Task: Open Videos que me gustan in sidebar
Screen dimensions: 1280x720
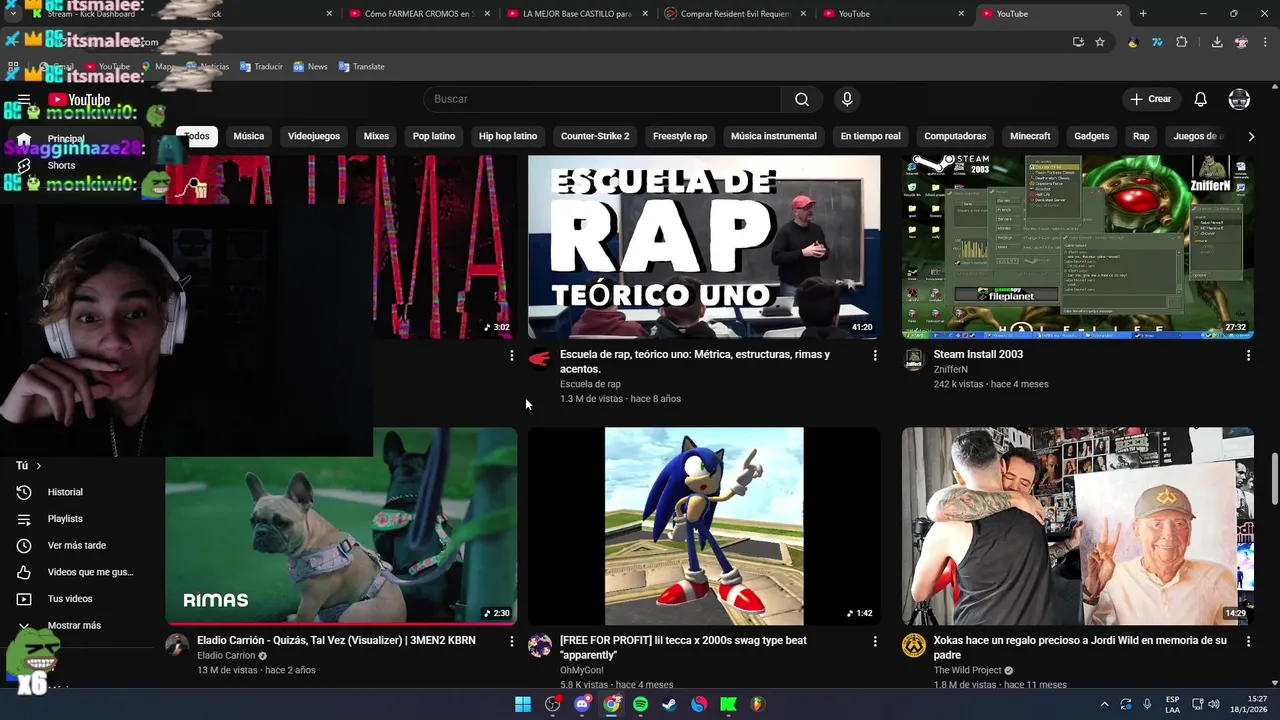Action: pyautogui.click(x=80, y=572)
